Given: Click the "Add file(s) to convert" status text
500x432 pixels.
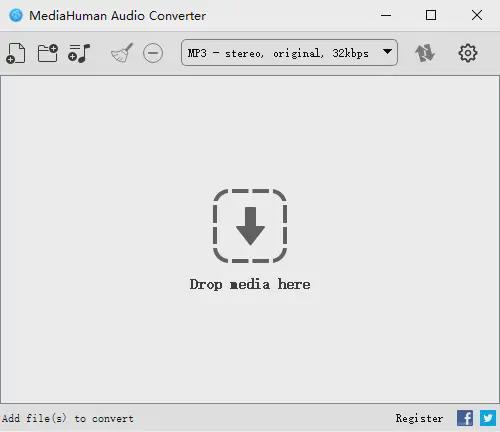Looking at the screenshot, I should pyautogui.click(x=68, y=418).
